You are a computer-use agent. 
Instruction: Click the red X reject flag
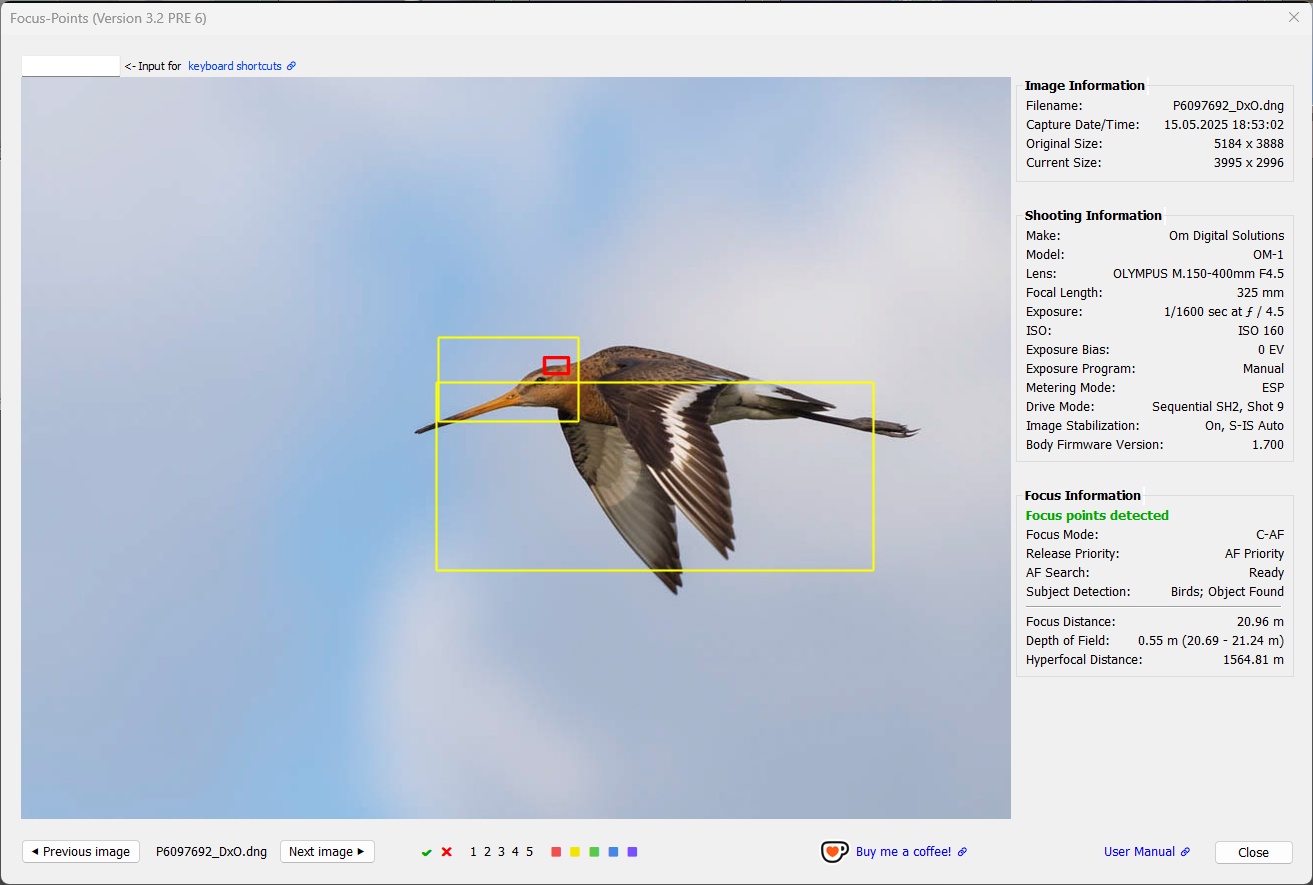click(x=447, y=852)
